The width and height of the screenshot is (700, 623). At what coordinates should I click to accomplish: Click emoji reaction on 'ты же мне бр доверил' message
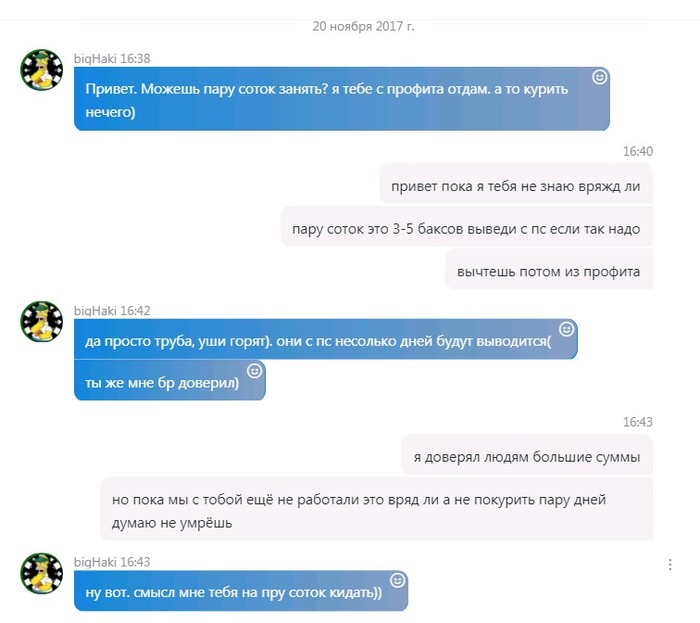pos(254,371)
